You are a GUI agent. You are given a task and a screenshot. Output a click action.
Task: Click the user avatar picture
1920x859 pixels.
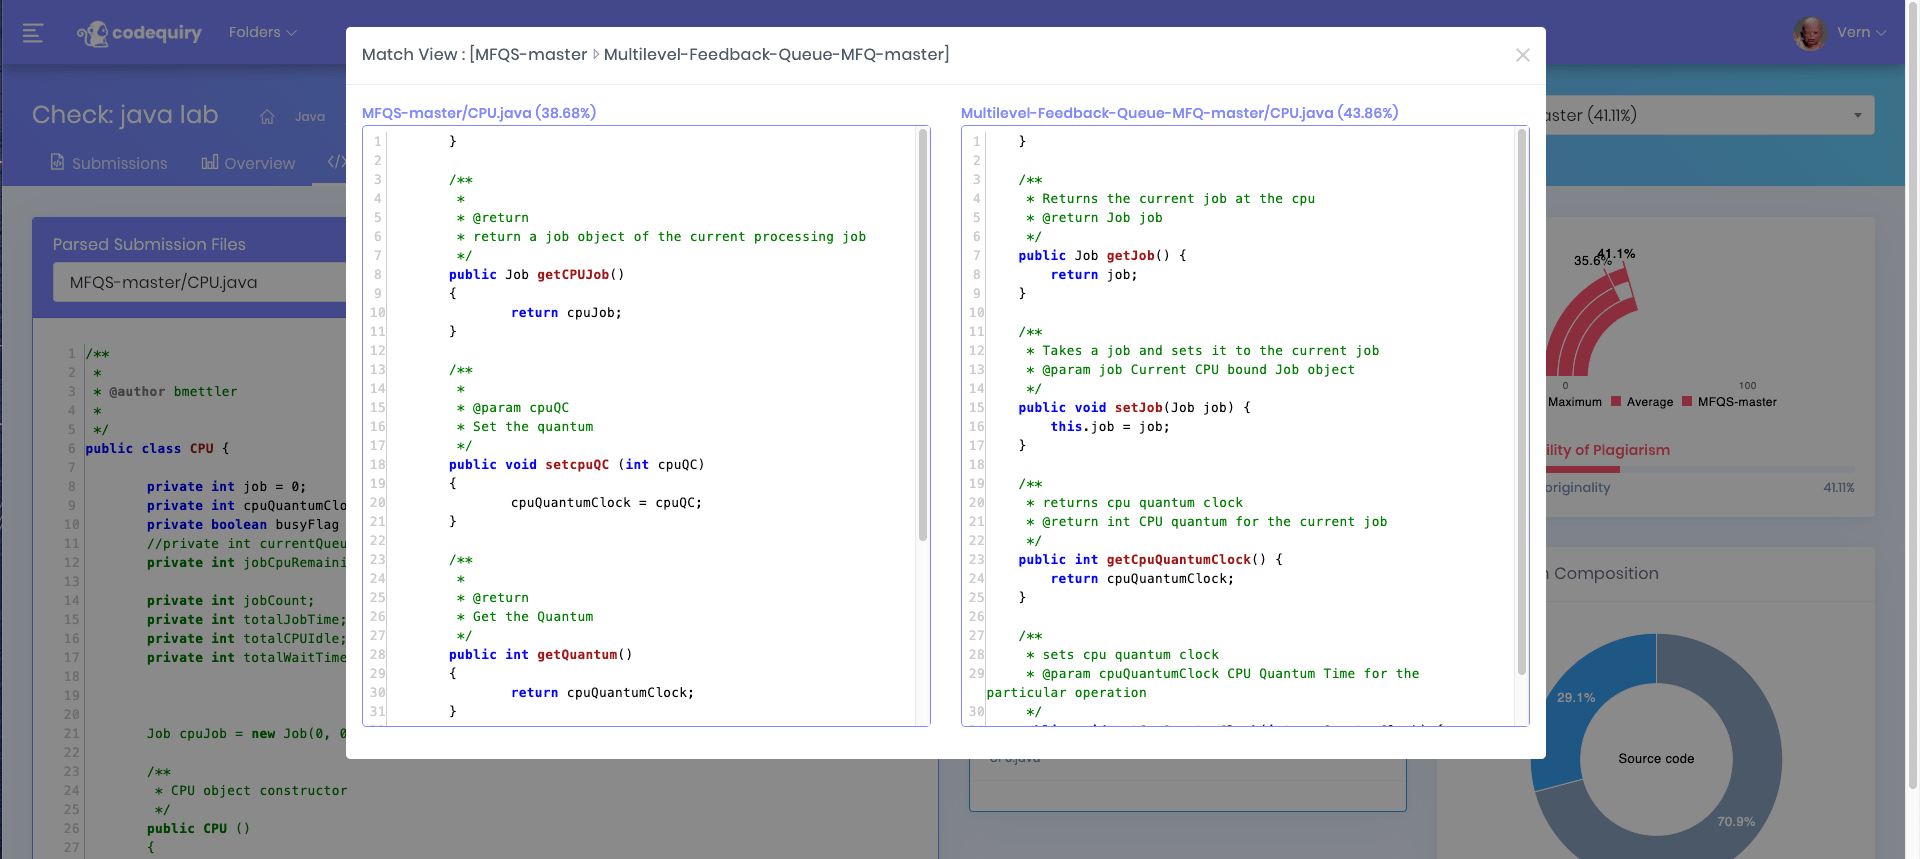click(x=1809, y=33)
